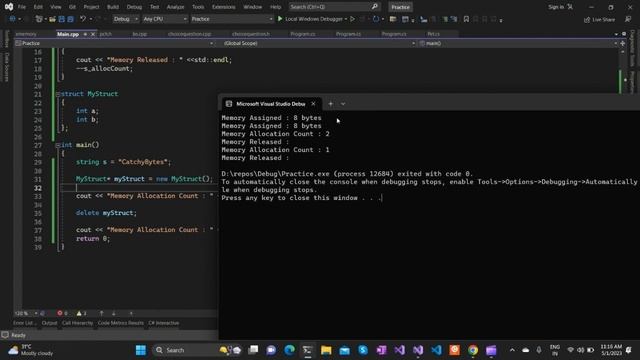This screenshot has width=640, height=360.
Task: Open the Output panel tab
Action: click(49, 323)
